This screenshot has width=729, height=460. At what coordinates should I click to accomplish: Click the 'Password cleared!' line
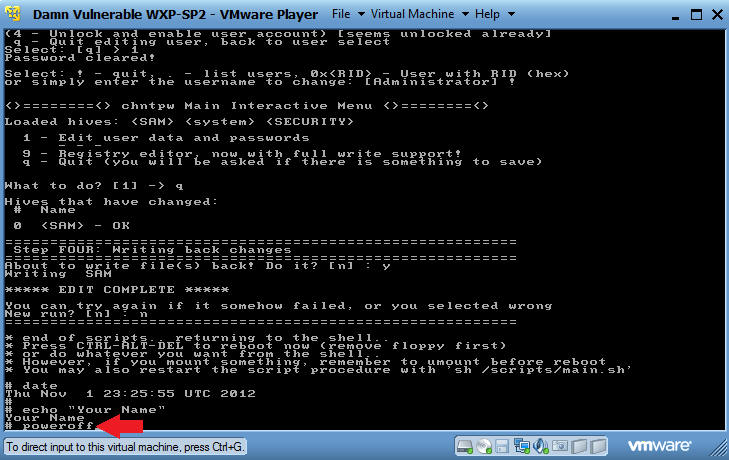(x=80, y=58)
